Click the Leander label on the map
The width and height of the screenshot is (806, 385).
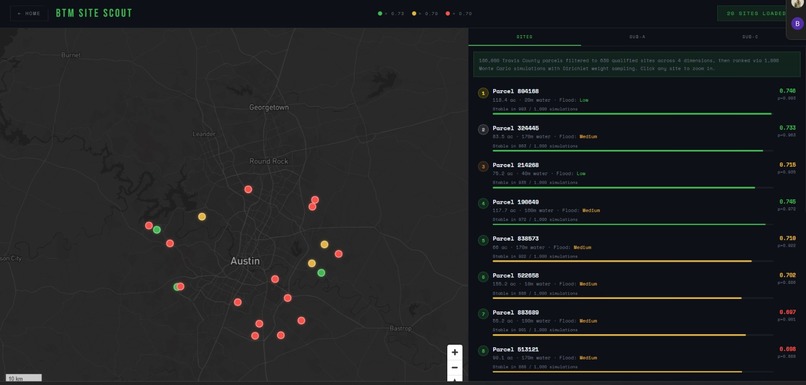coord(204,134)
